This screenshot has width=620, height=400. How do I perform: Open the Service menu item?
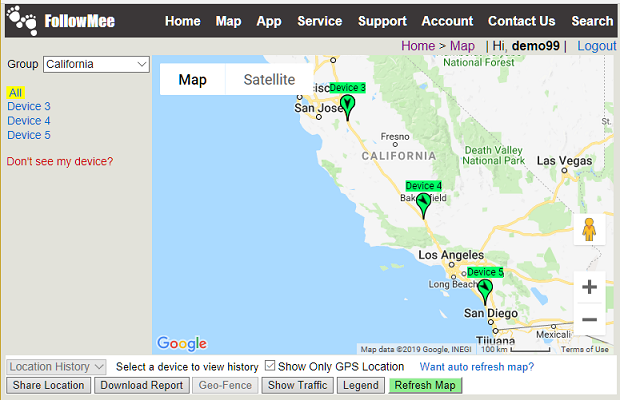[x=319, y=21]
